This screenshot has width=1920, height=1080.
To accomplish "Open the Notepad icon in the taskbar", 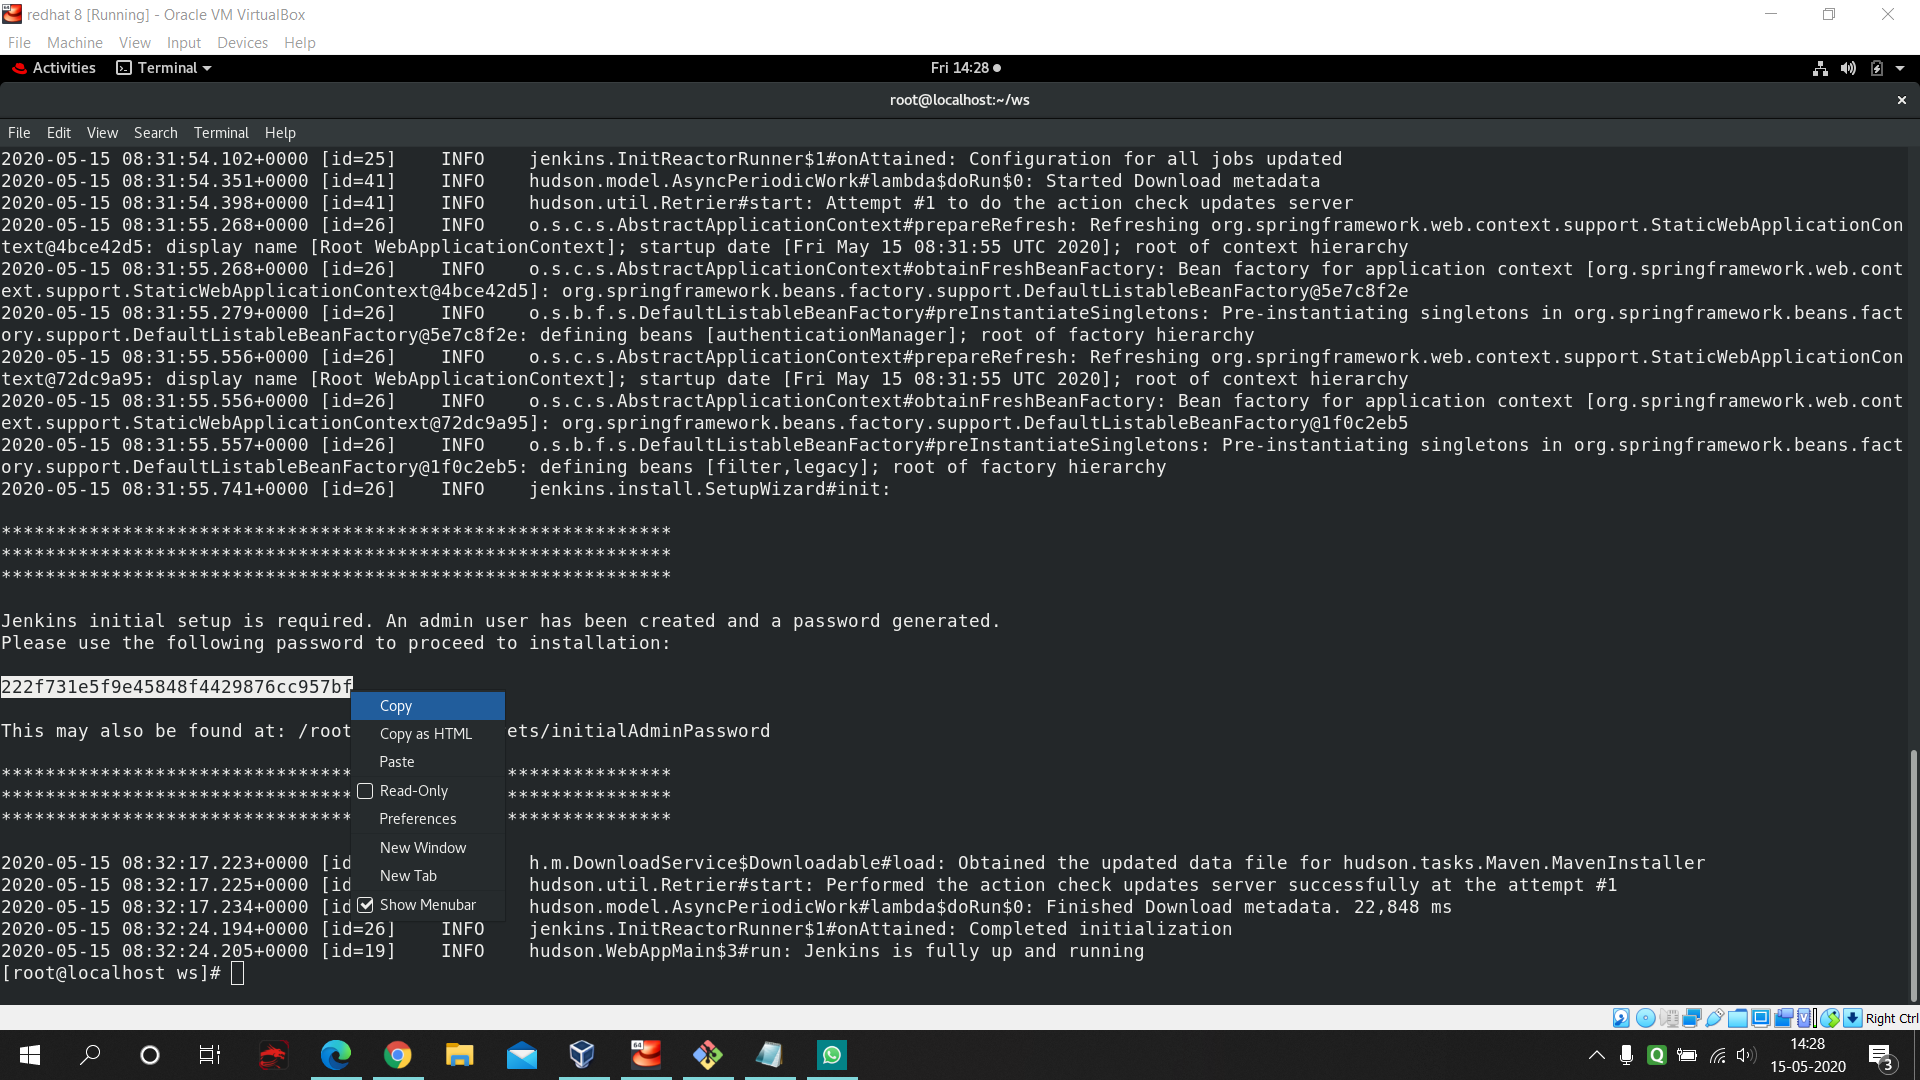I will coord(770,1055).
